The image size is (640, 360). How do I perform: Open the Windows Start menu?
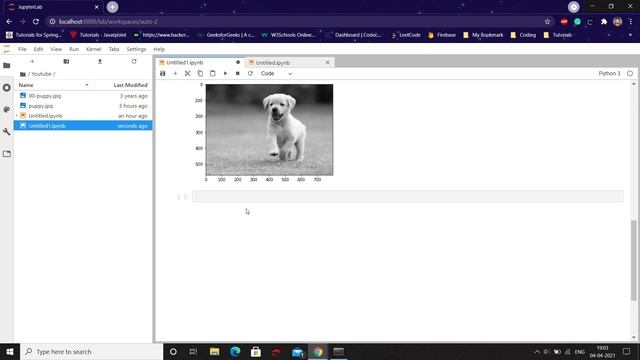pyautogui.click(x=10, y=351)
